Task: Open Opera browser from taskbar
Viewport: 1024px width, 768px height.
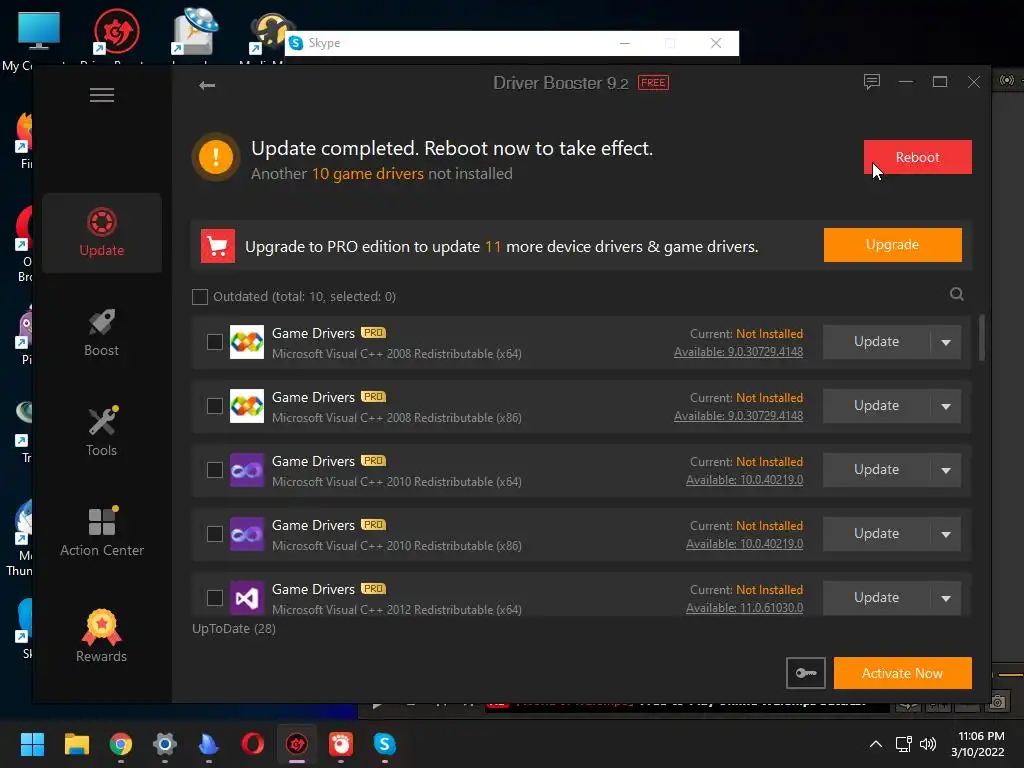Action: pyautogui.click(x=253, y=744)
